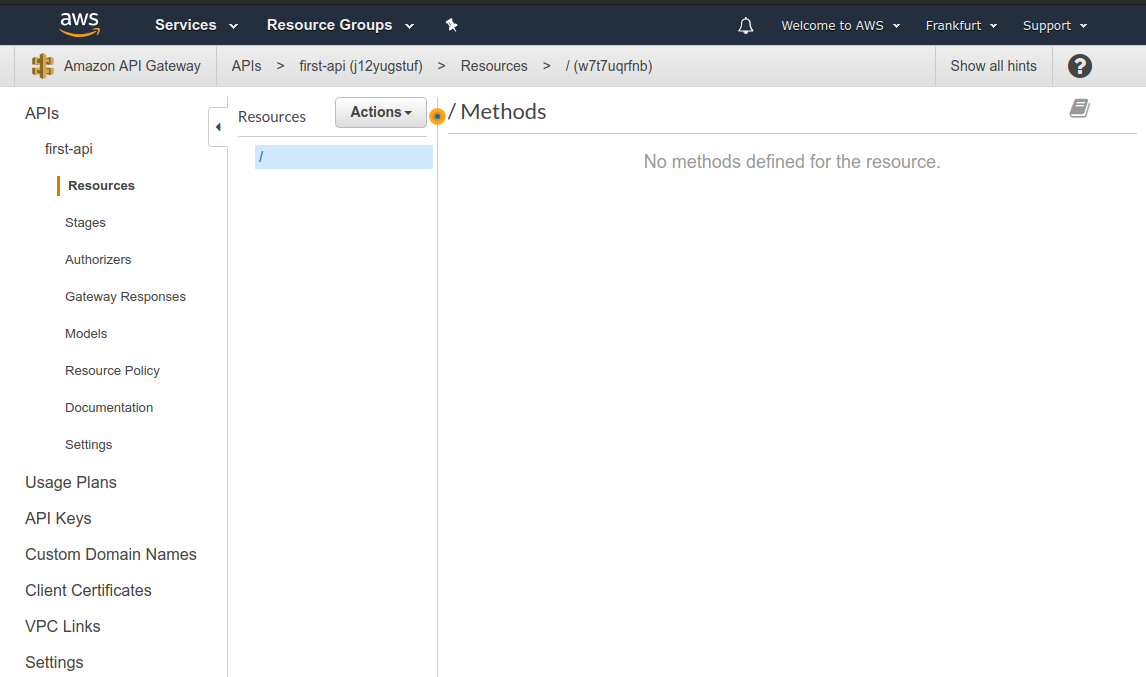This screenshot has height=677, width=1146.
Task: Click the pin shortcut icon
Action: click(452, 25)
